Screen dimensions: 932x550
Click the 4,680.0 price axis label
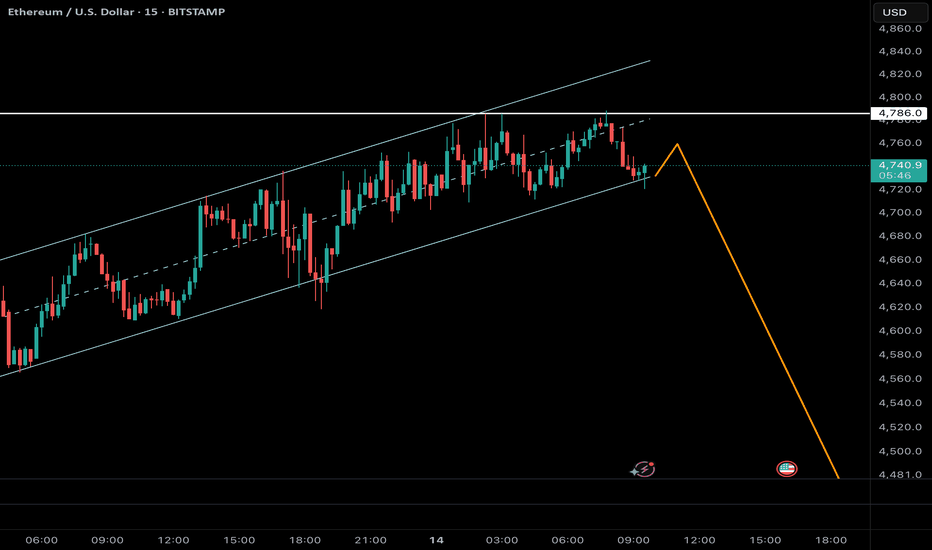tap(900, 236)
